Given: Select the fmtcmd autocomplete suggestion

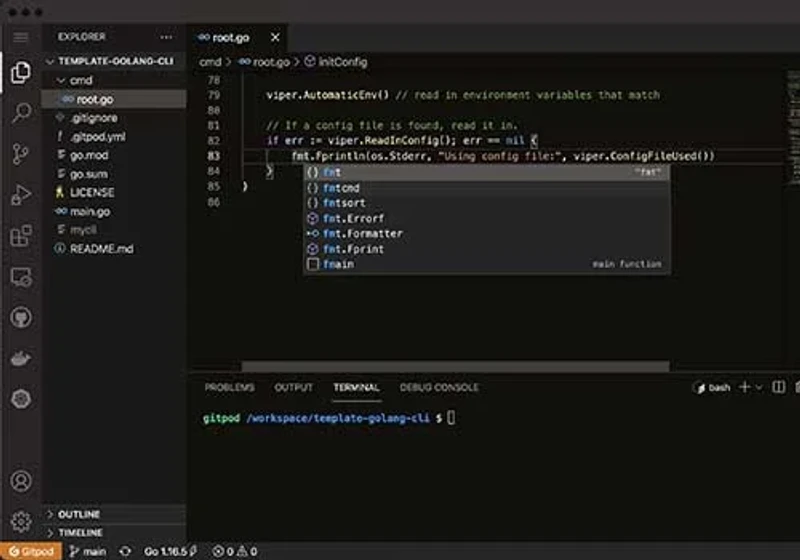Looking at the screenshot, I should point(487,188).
